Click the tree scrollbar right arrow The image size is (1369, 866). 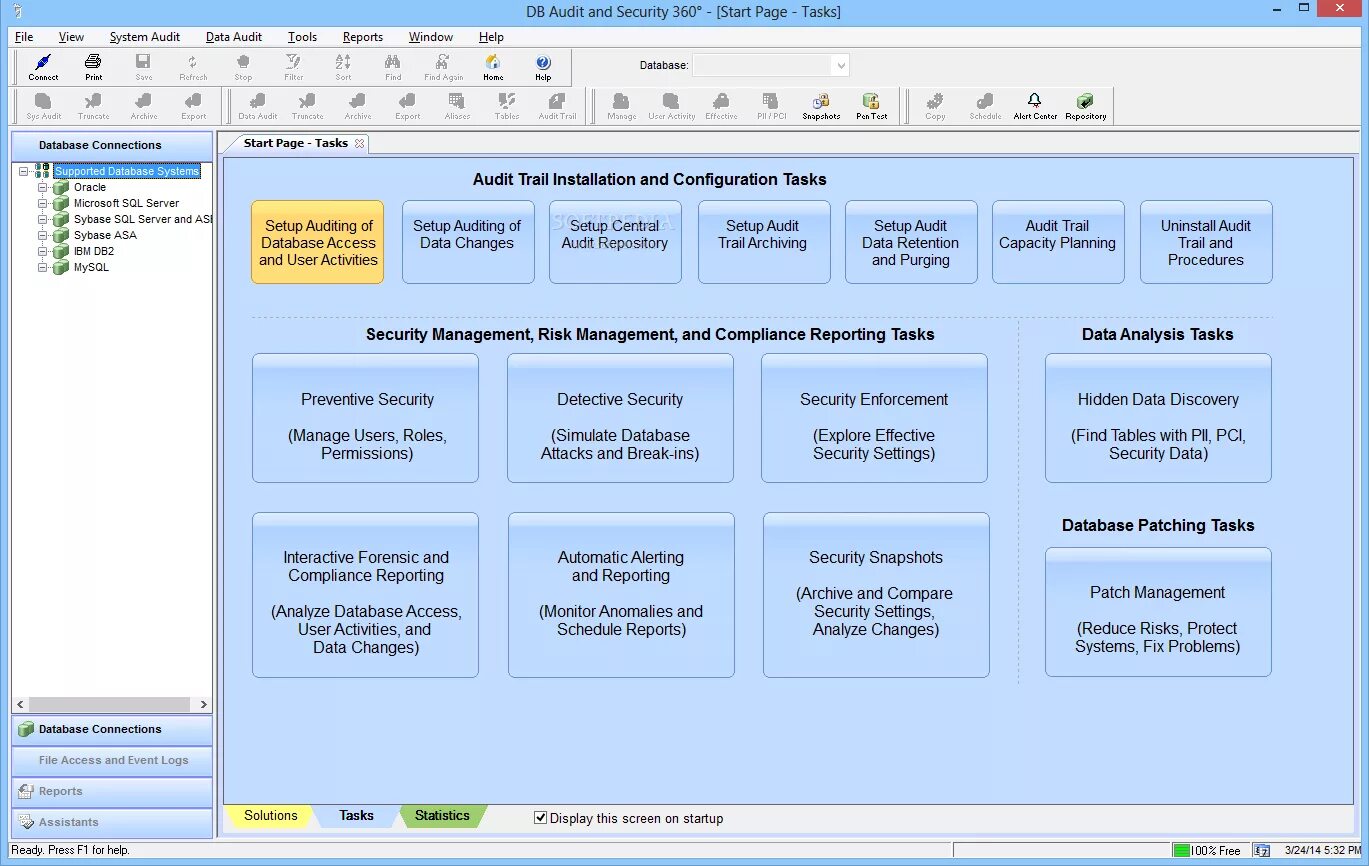point(204,704)
